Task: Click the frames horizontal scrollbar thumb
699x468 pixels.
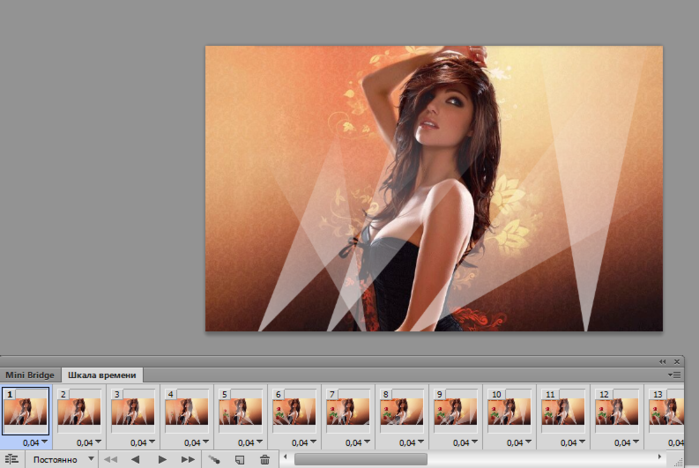Action: (361, 459)
